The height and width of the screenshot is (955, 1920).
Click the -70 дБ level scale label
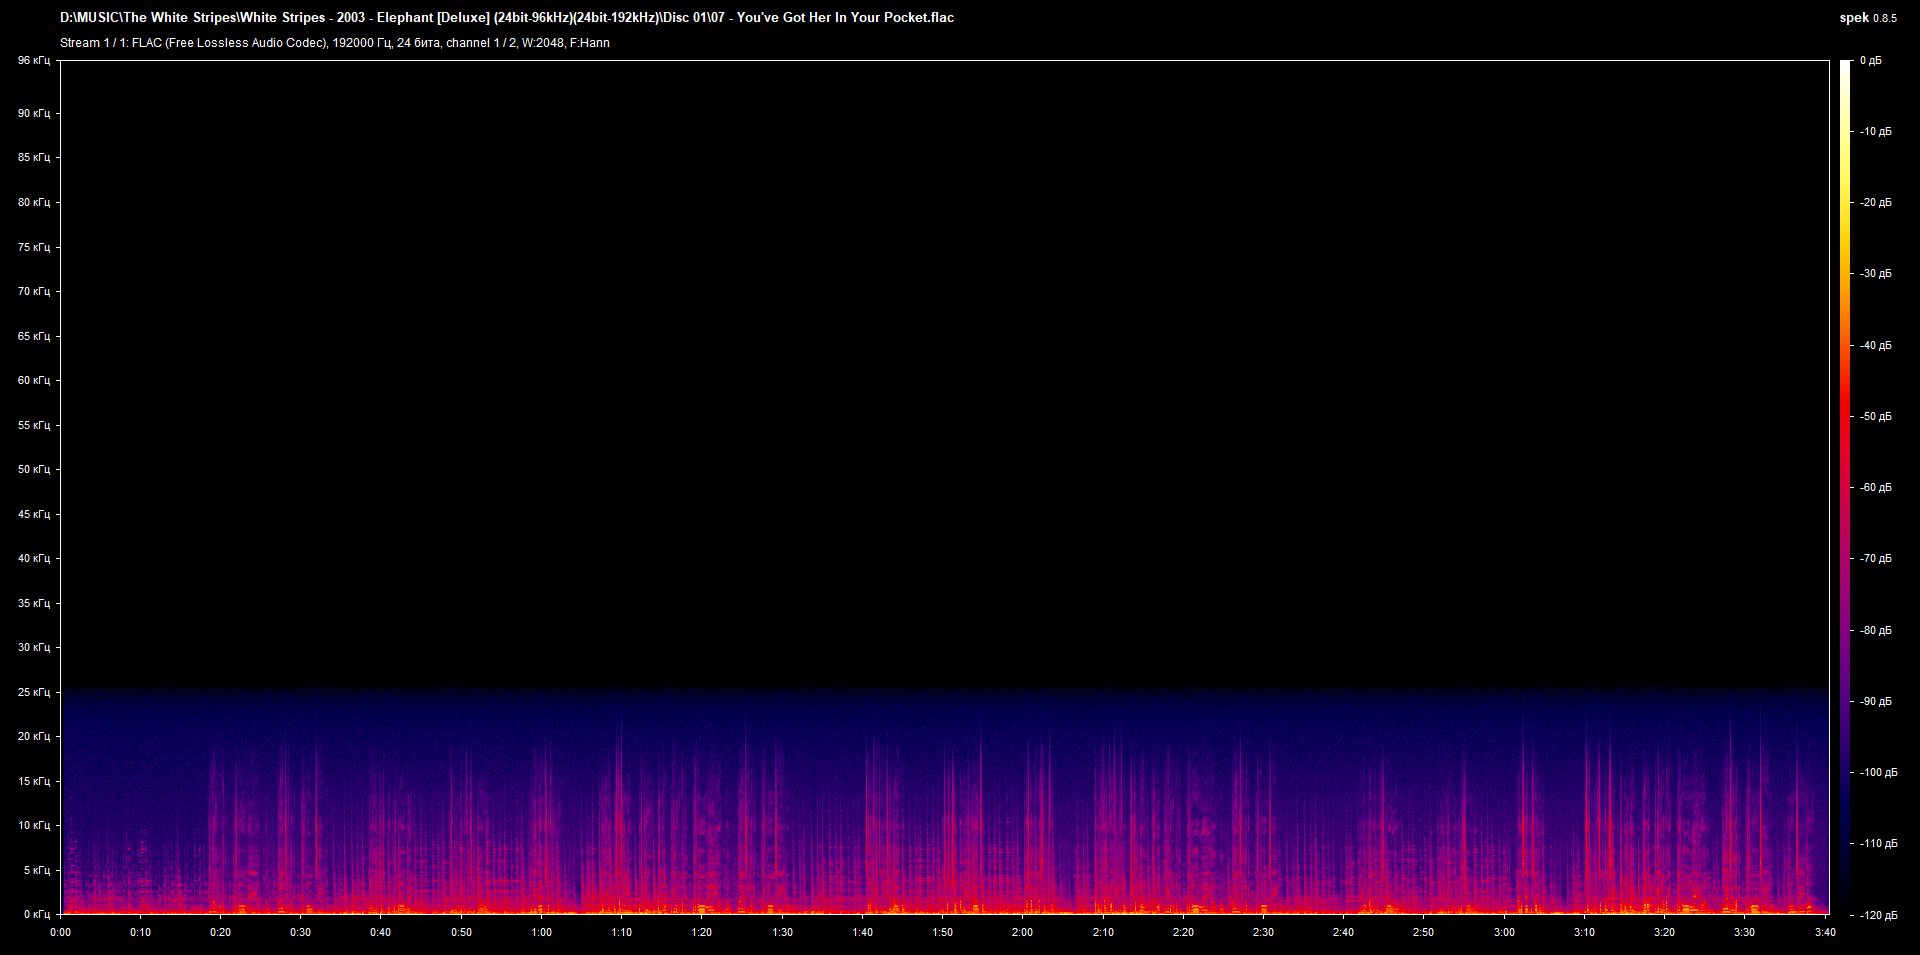[x=1876, y=559]
